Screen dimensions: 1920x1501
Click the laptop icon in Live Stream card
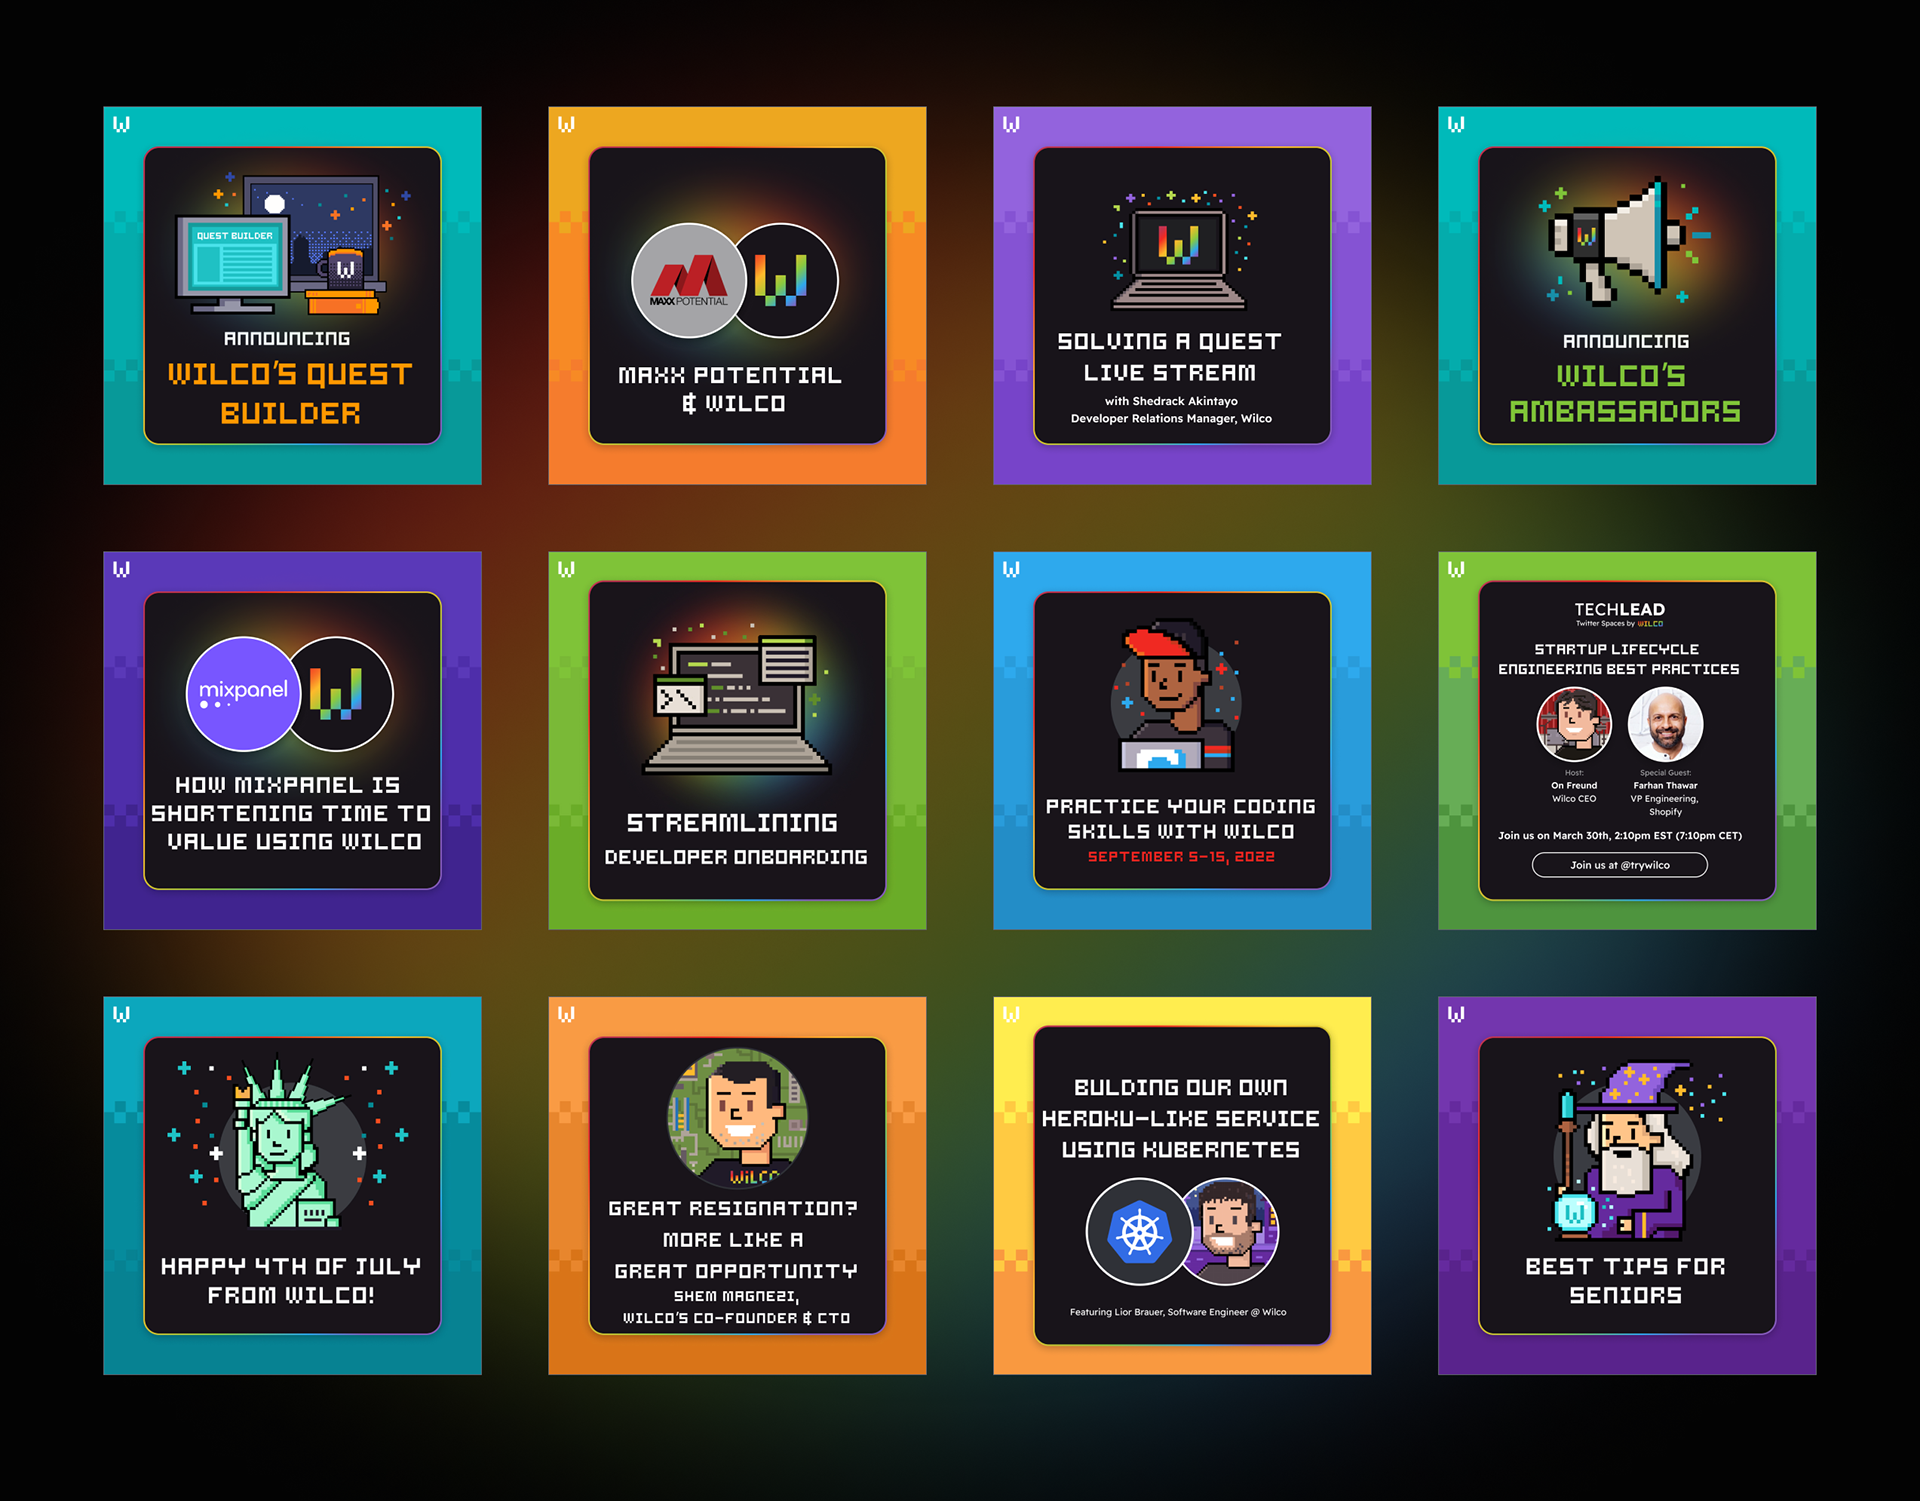coord(1179,258)
